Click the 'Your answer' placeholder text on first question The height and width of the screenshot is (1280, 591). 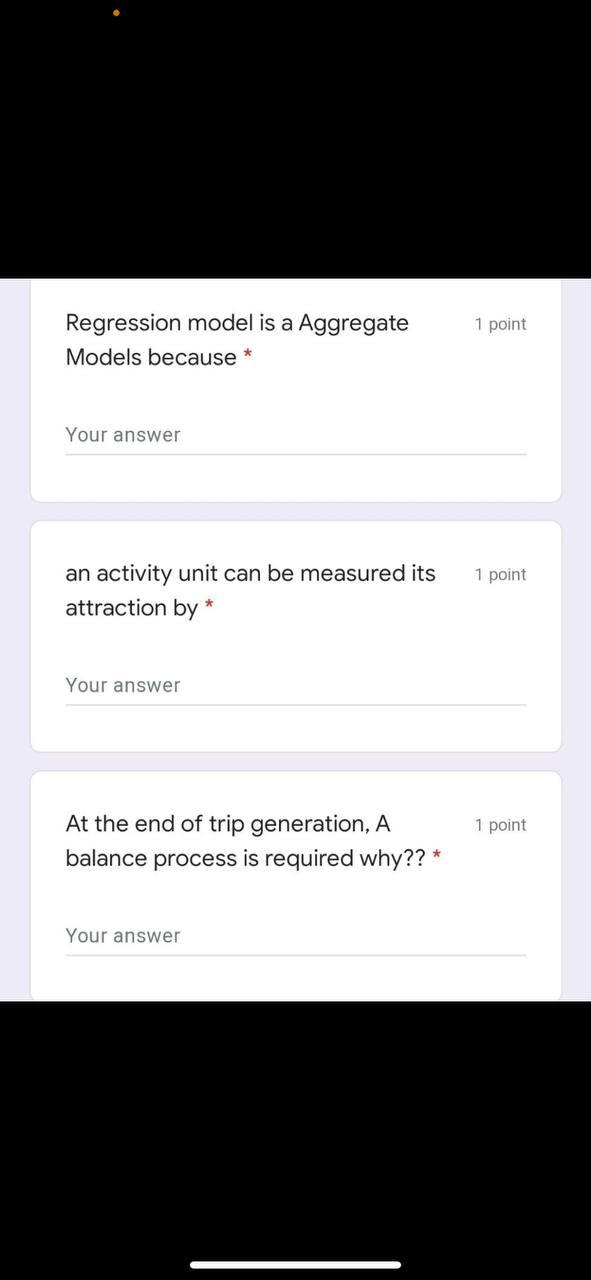(x=123, y=434)
